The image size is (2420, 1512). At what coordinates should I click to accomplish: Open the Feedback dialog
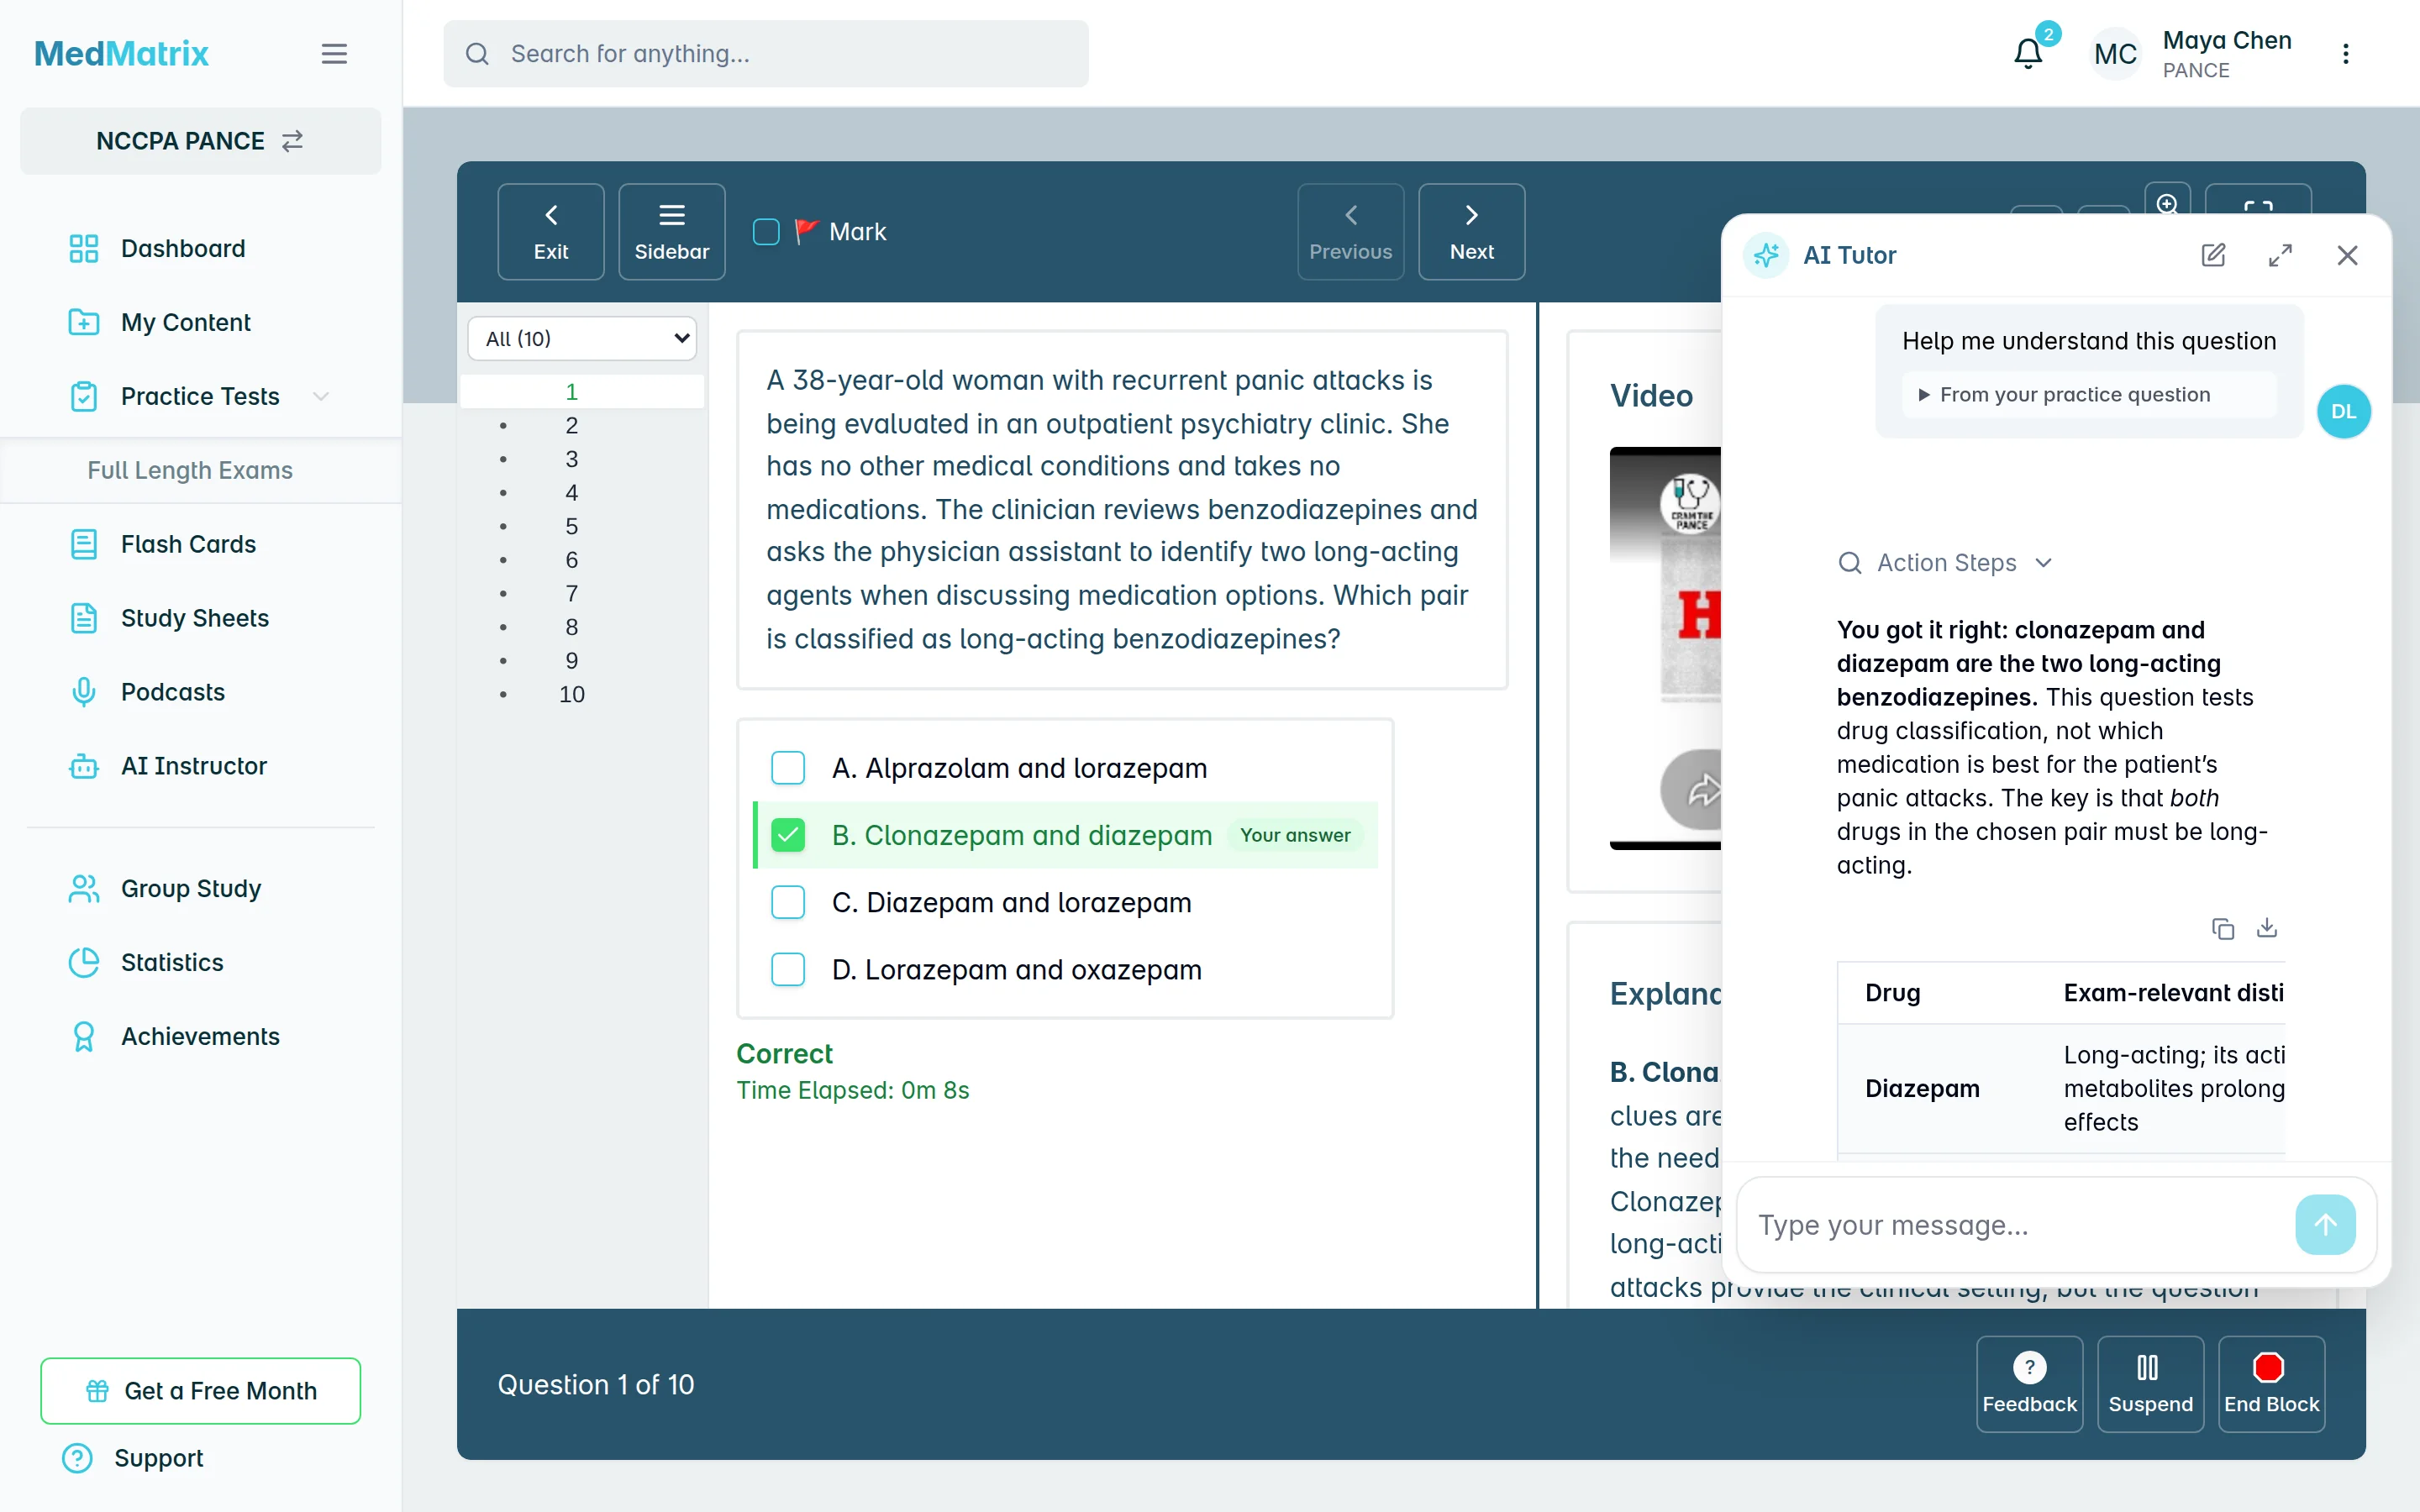coord(2030,1384)
